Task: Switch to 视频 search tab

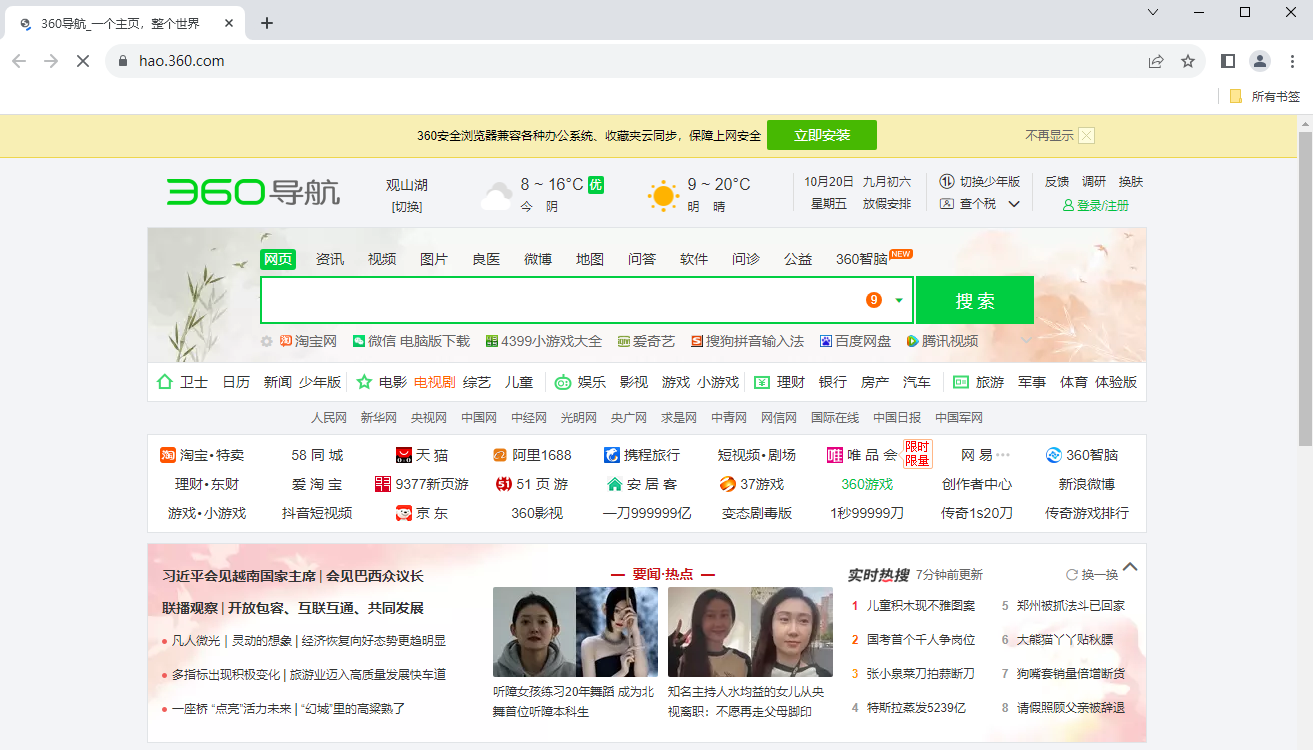Action: (x=382, y=259)
